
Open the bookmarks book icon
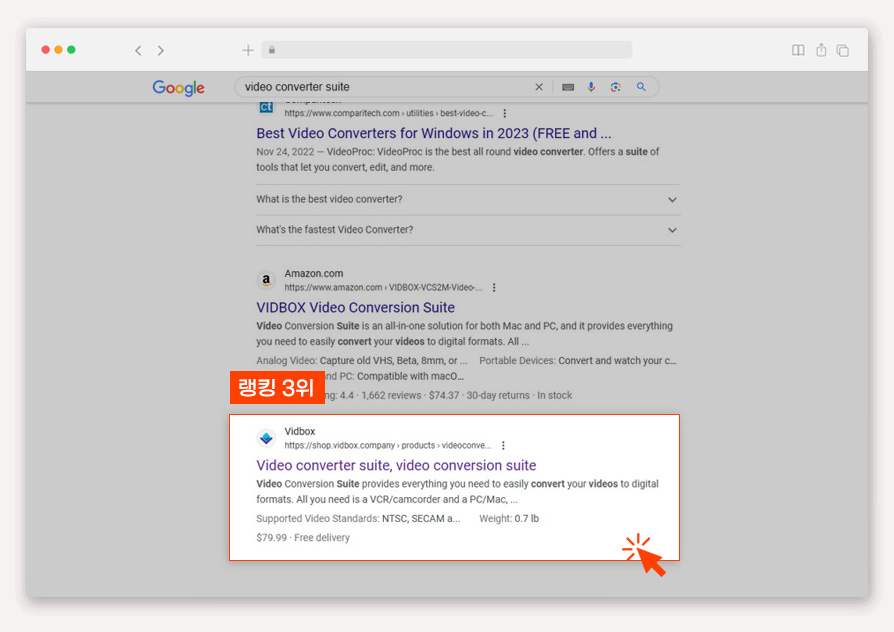798,50
